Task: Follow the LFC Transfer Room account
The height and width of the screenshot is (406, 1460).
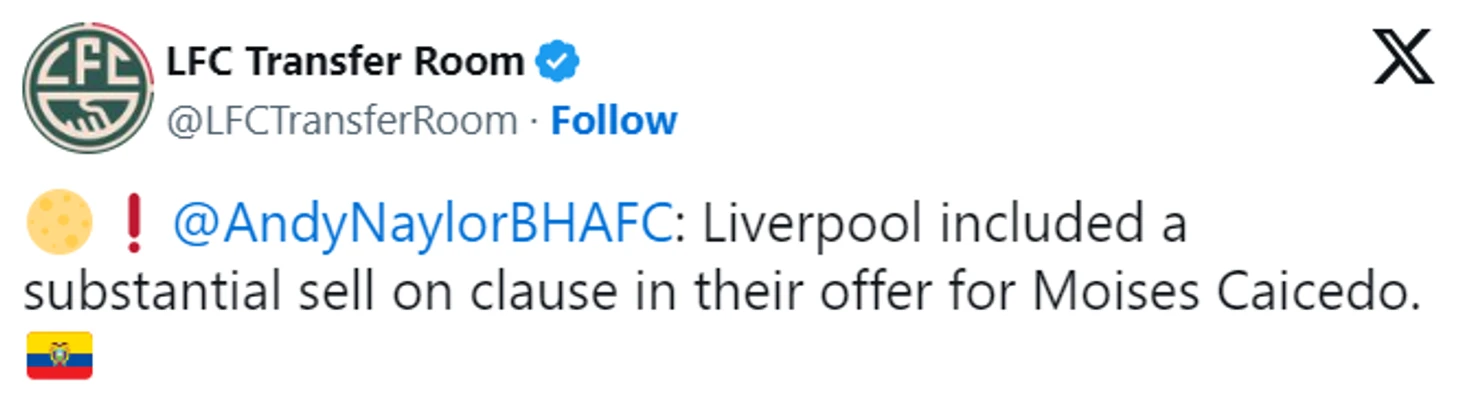Action: pos(614,120)
